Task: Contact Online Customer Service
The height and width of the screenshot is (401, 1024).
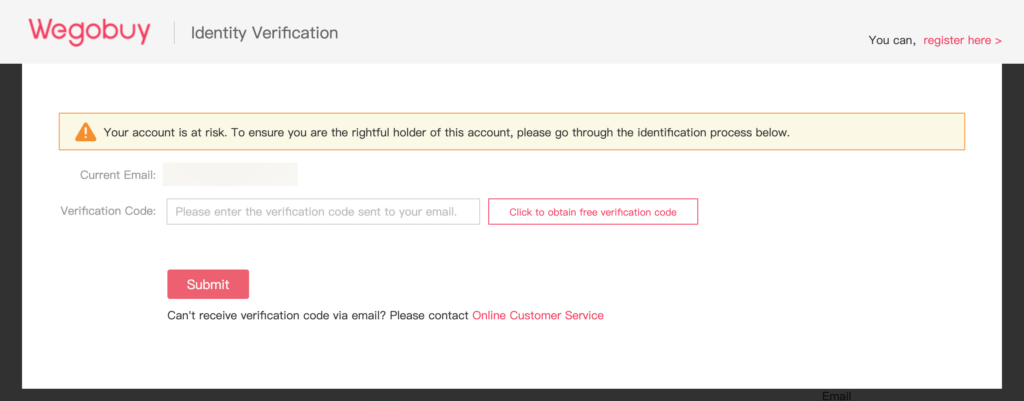Action: [x=537, y=315]
